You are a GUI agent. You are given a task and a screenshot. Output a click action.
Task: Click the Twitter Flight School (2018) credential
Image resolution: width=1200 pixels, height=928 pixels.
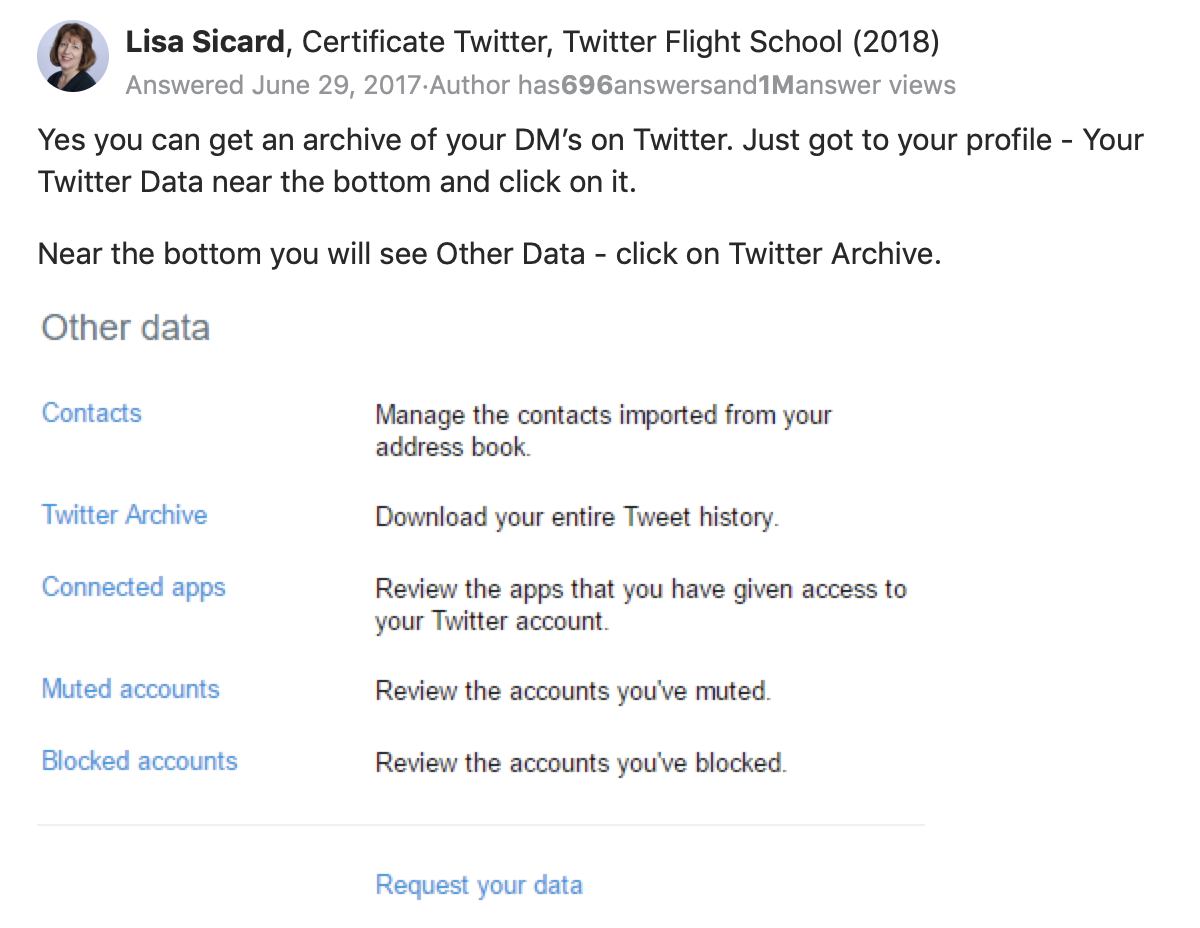(750, 41)
